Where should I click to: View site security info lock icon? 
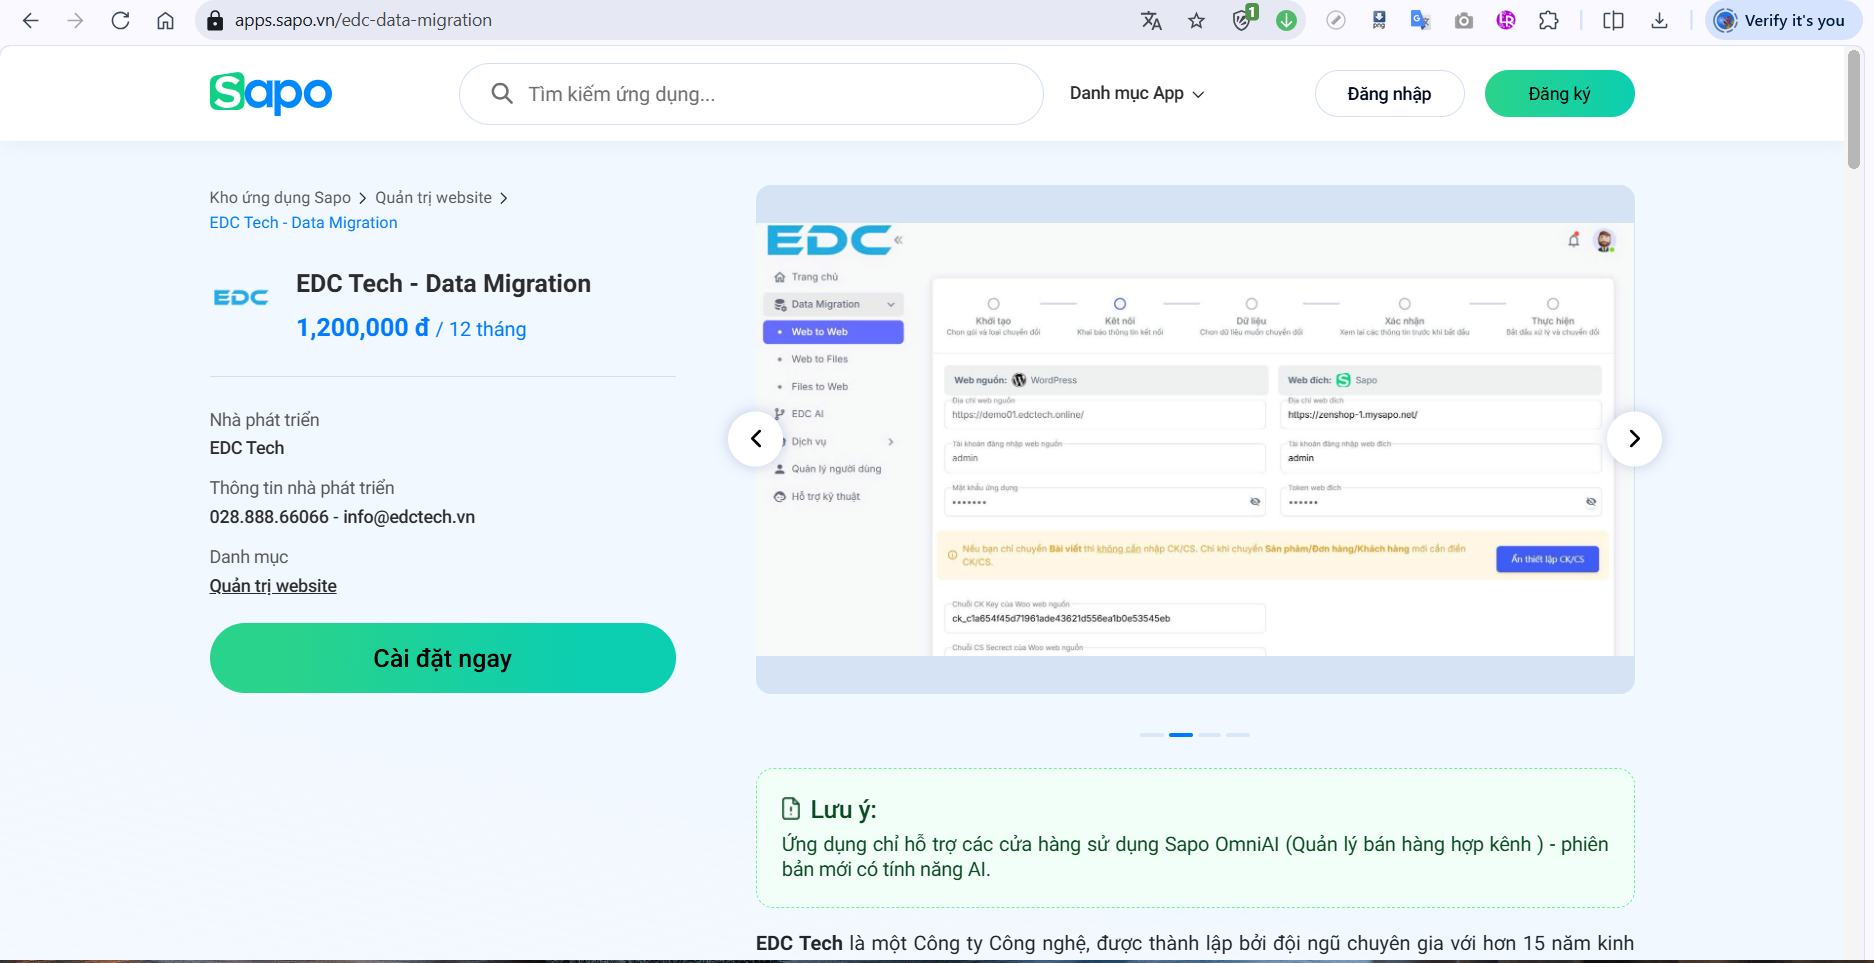tap(215, 20)
